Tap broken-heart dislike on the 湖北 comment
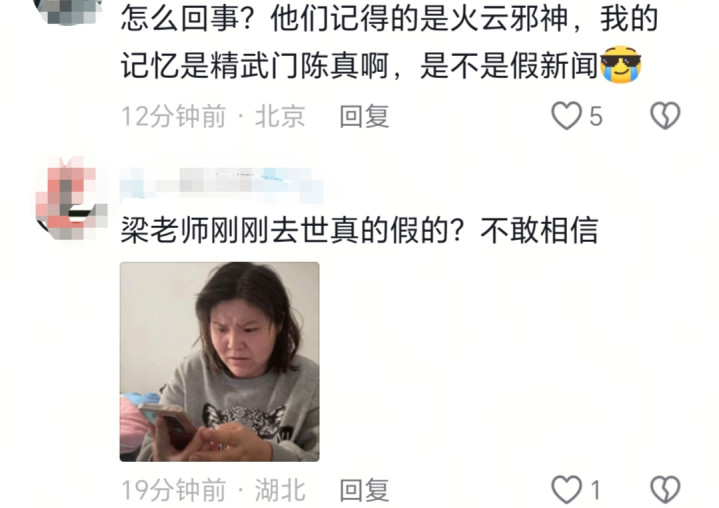Screen dimensions: 719x508 665,490
